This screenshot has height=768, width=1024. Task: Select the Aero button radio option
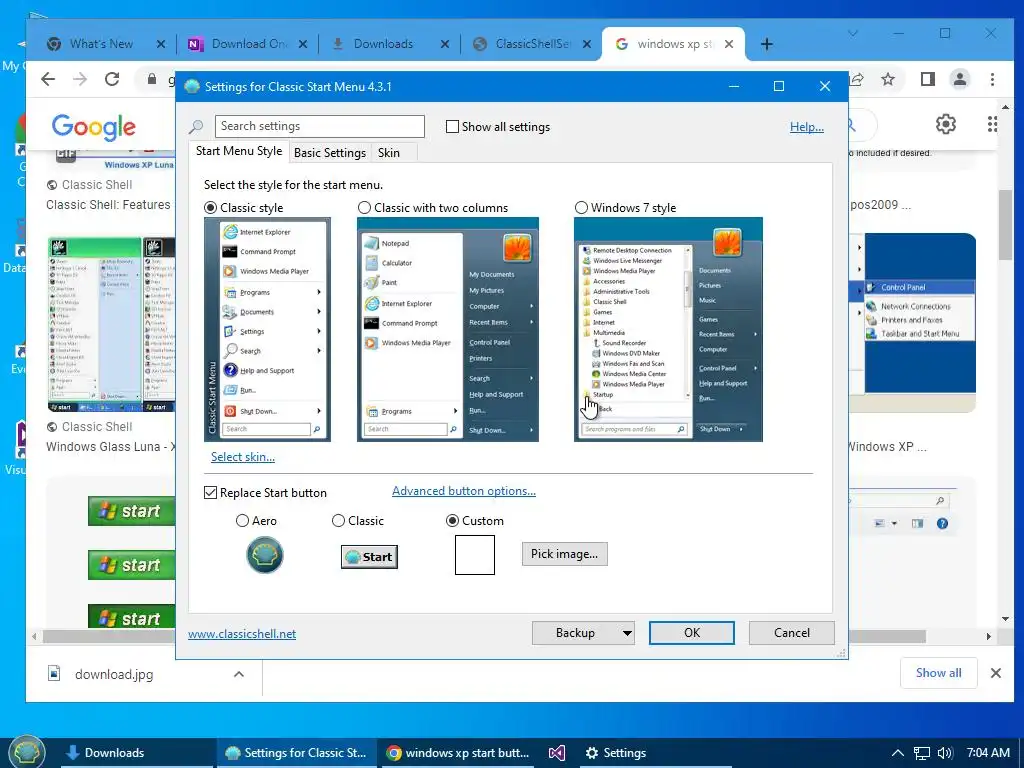coord(242,520)
